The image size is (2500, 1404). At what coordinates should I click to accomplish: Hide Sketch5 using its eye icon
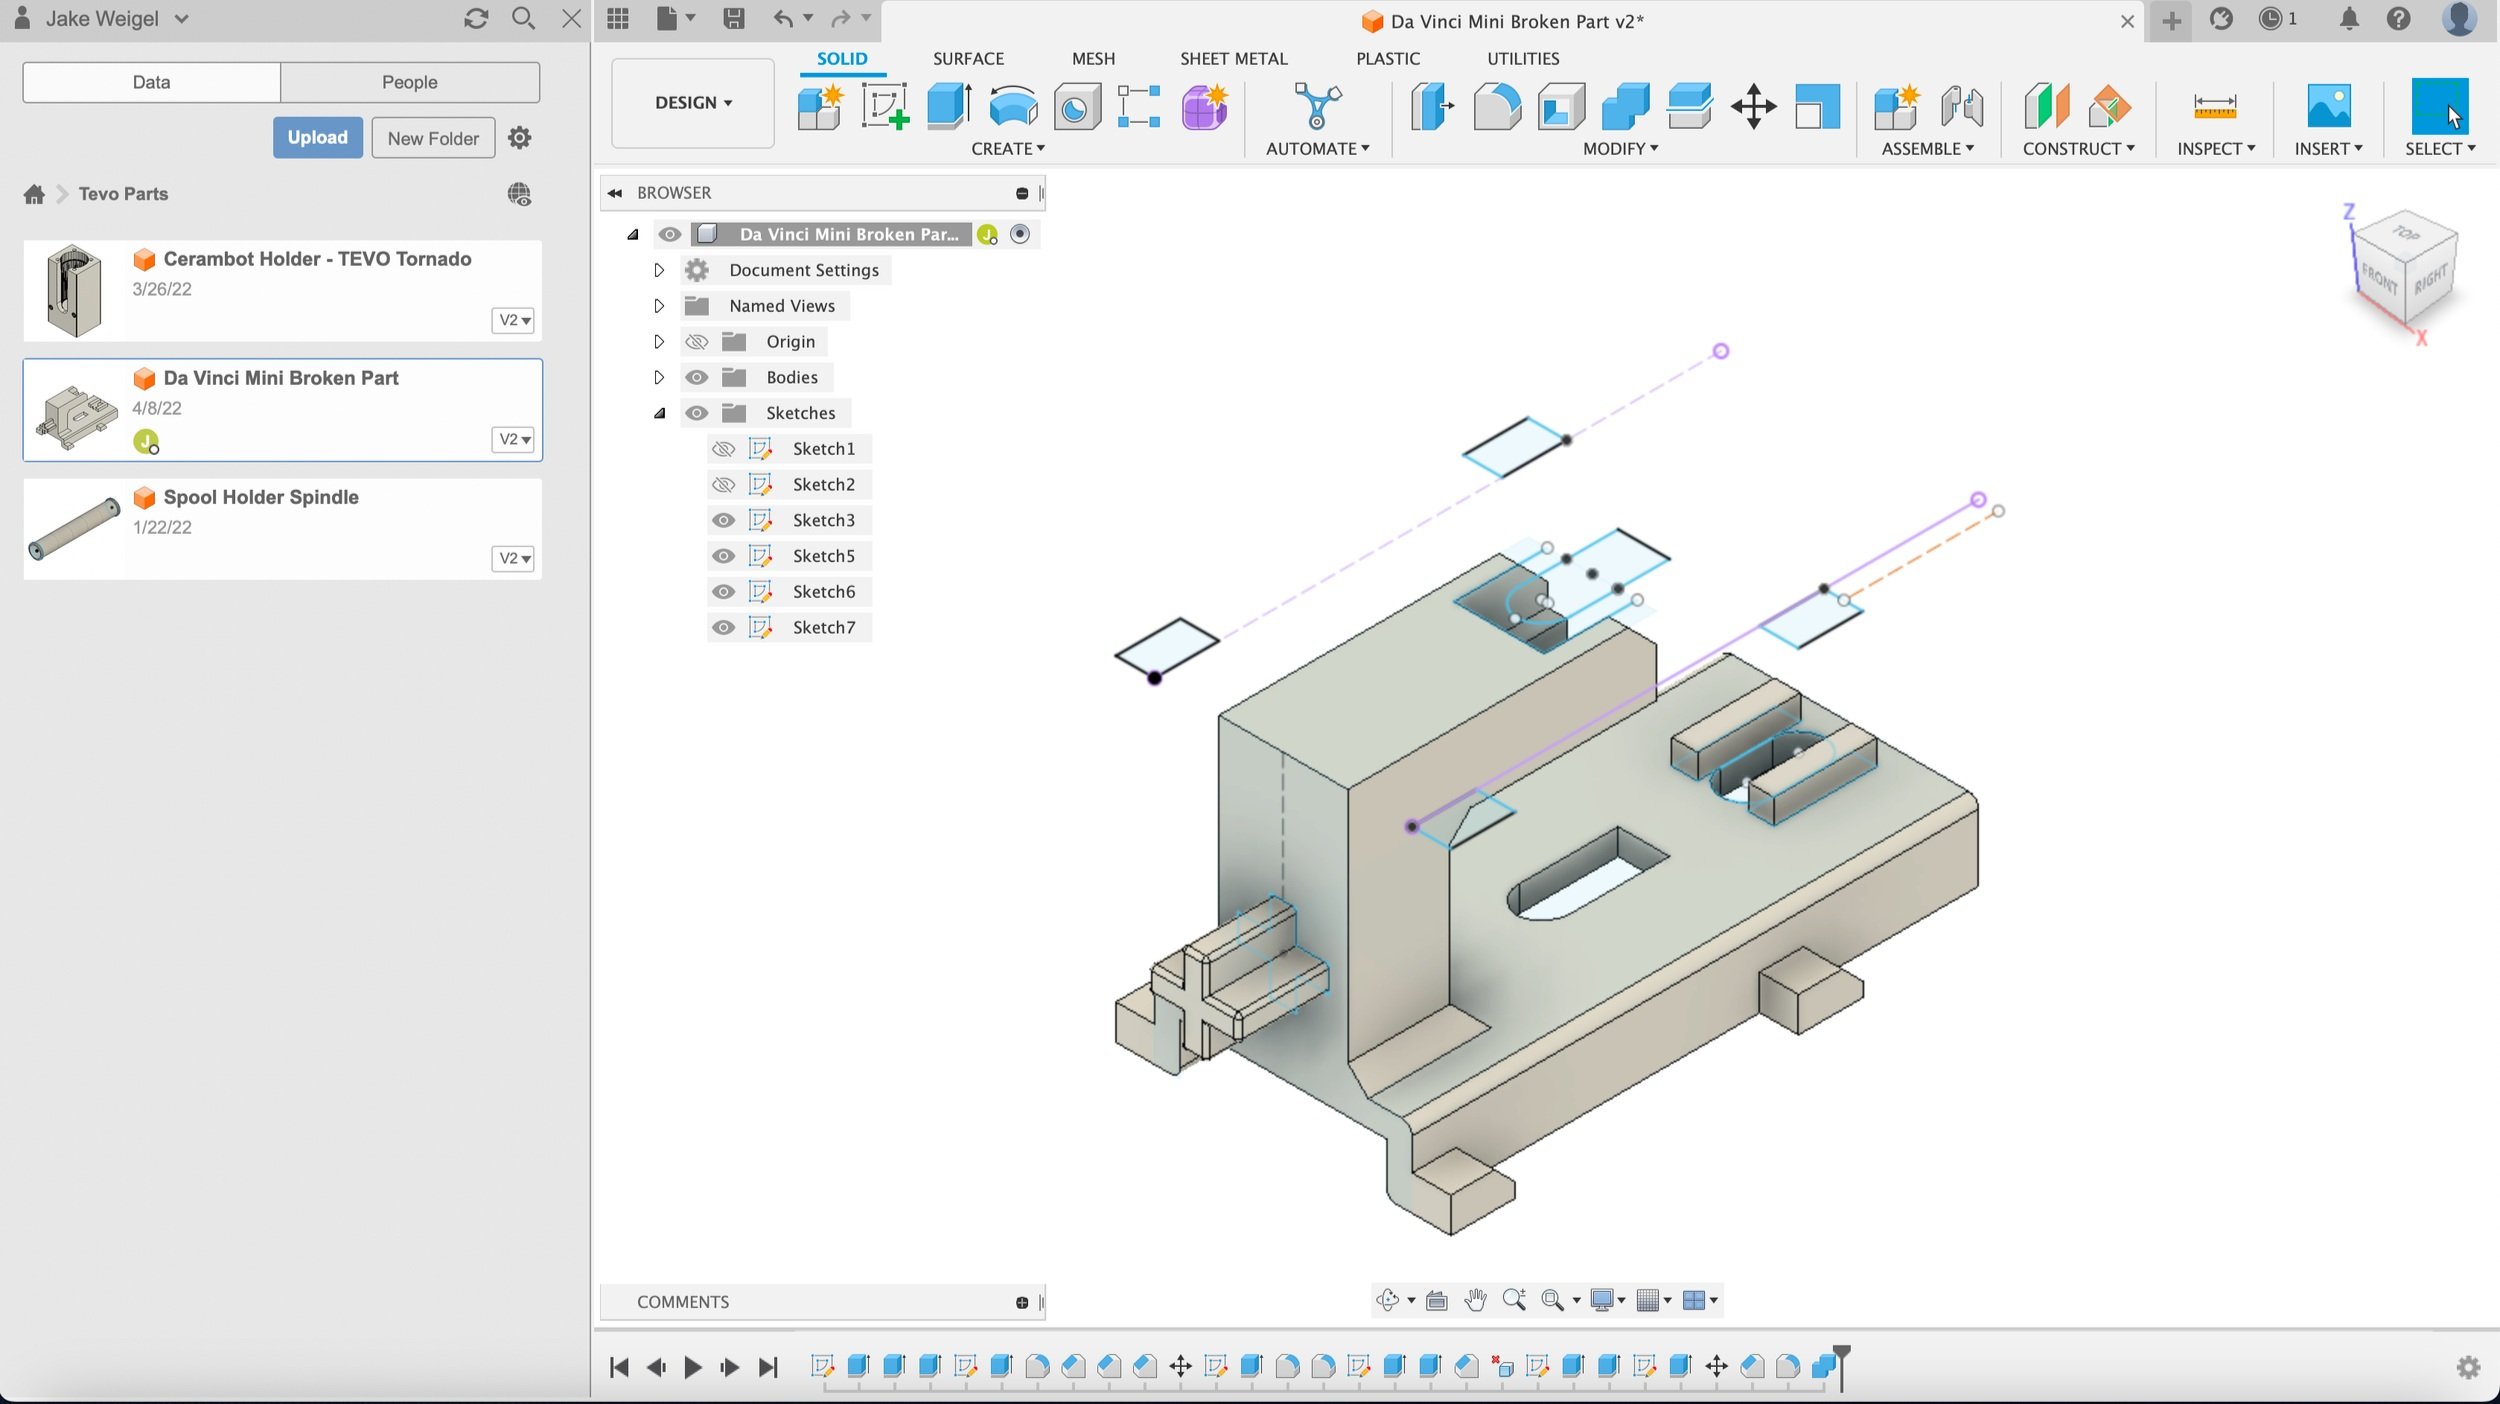pyautogui.click(x=723, y=556)
